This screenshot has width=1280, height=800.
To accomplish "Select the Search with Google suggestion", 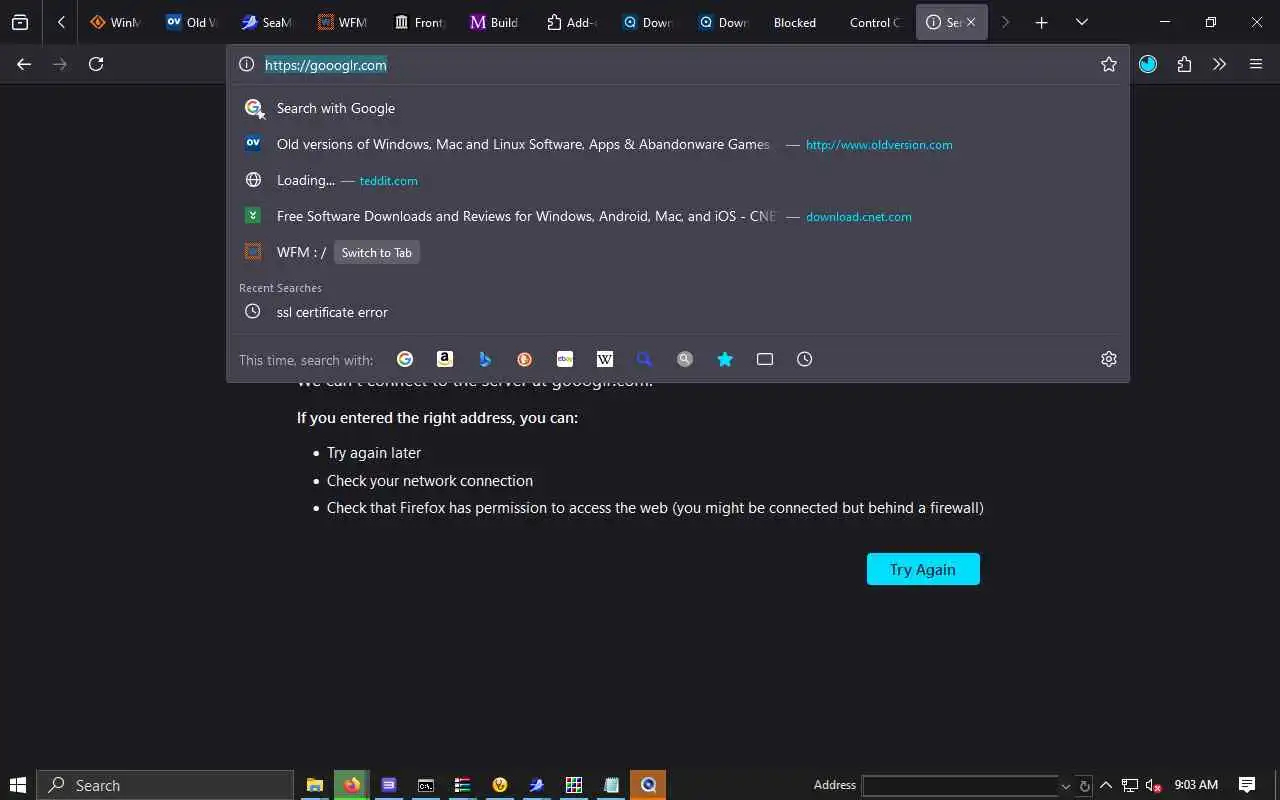I will [x=678, y=108].
